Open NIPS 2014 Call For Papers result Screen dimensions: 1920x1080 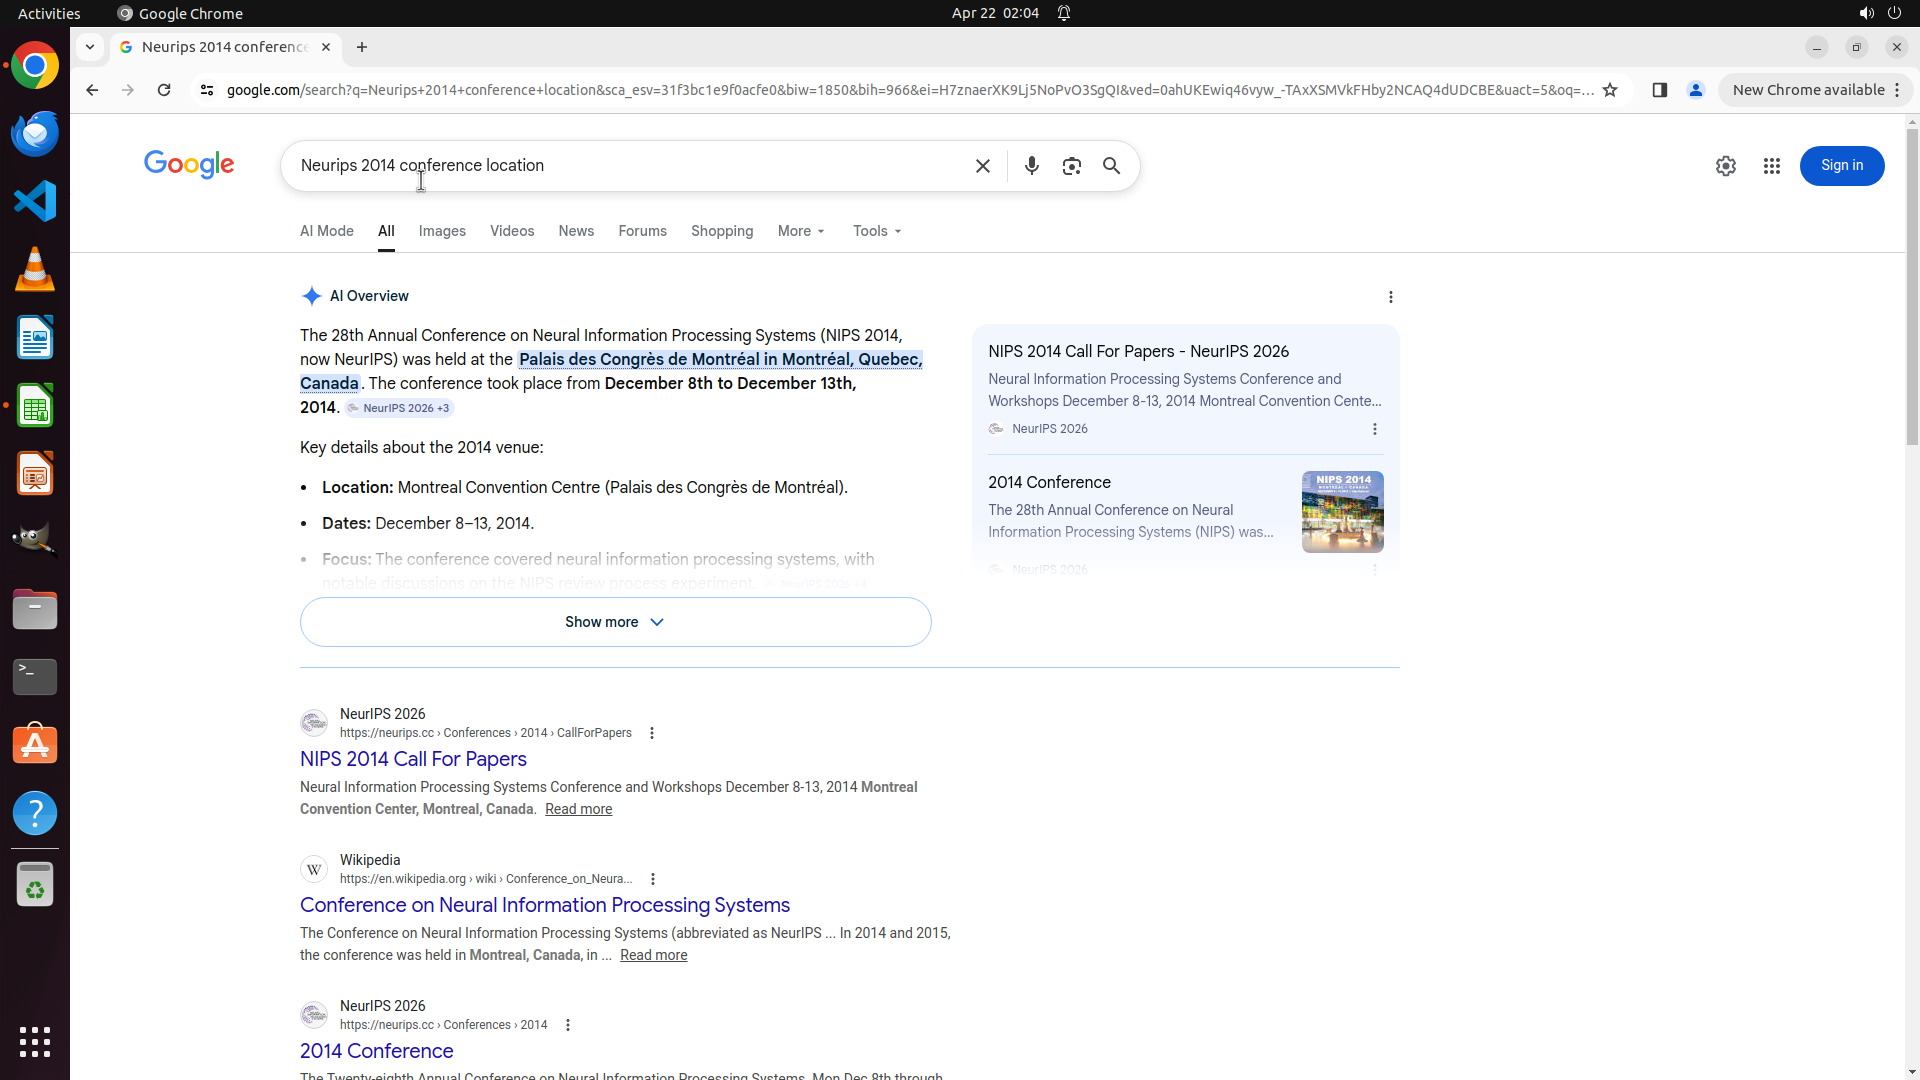click(x=413, y=759)
